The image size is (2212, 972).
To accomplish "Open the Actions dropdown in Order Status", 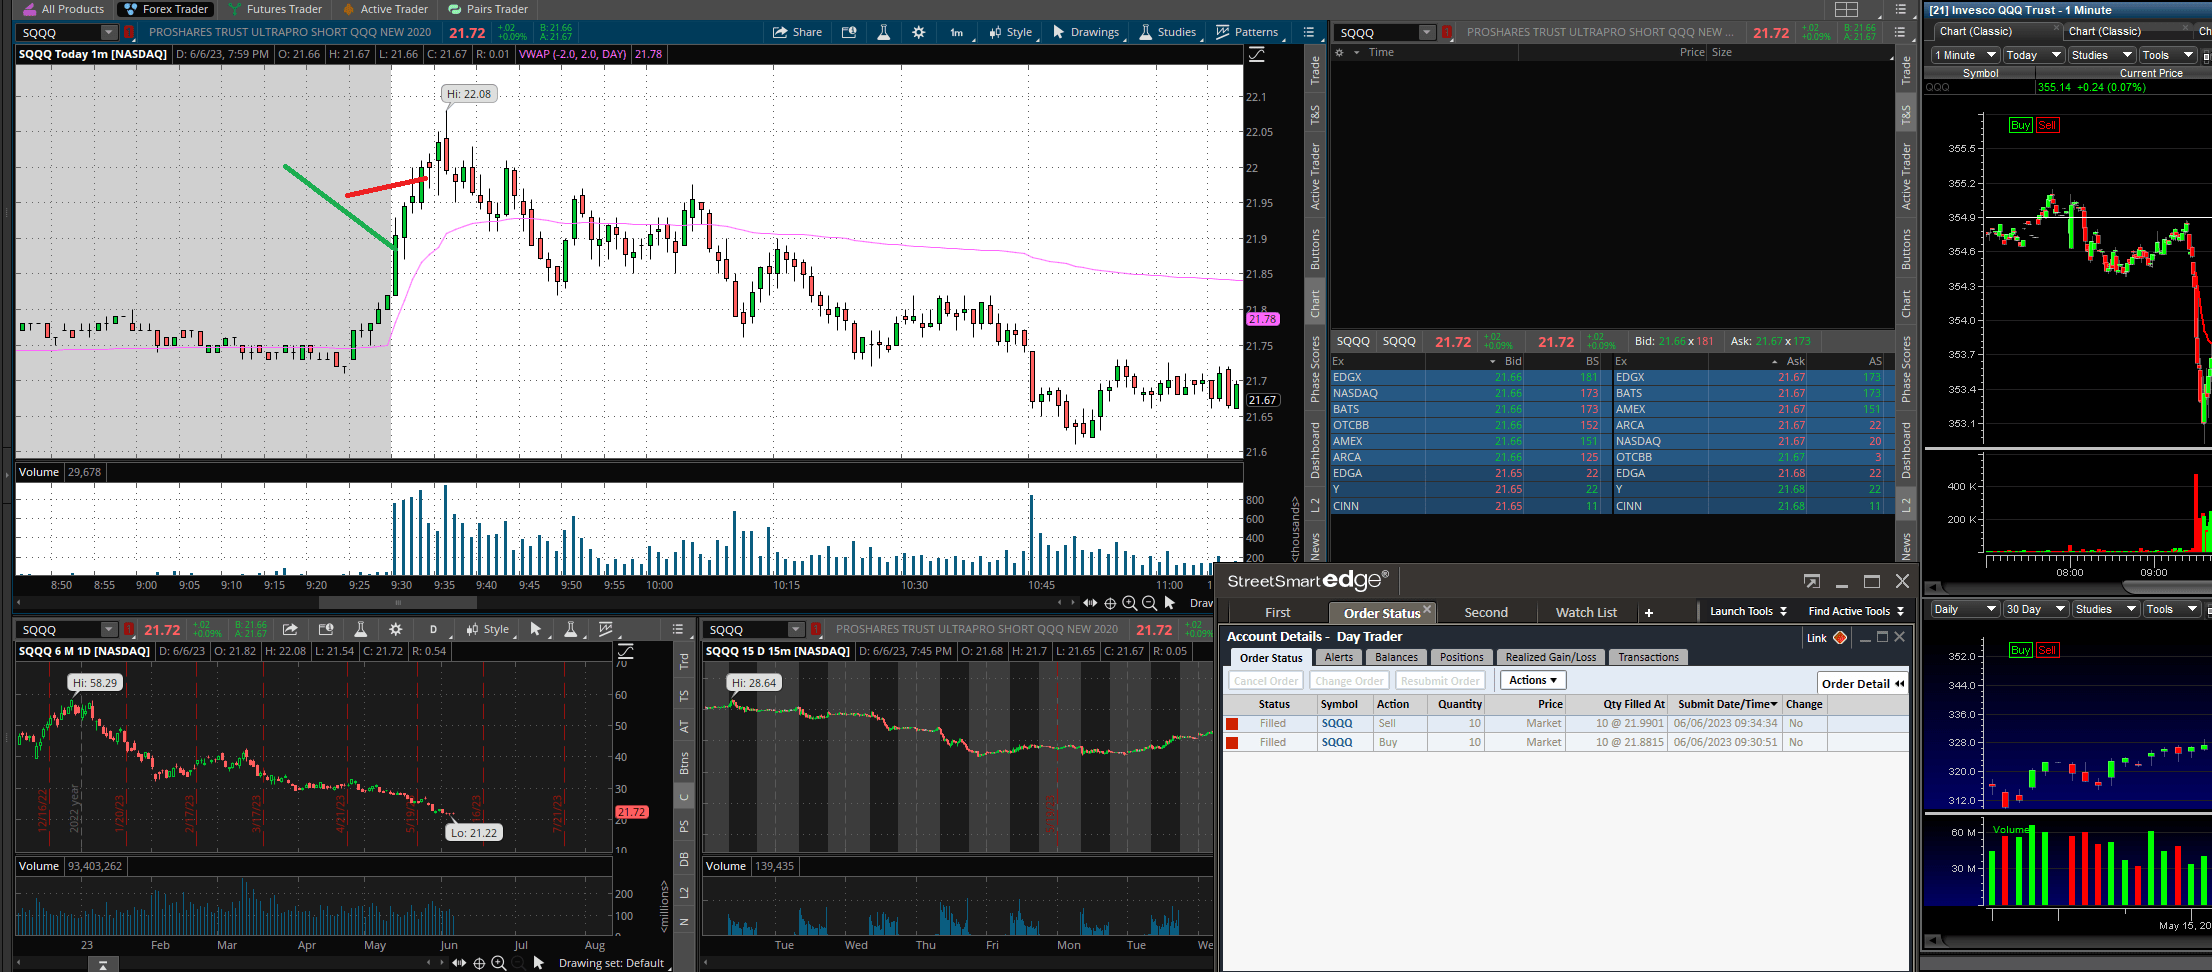I will (x=1532, y=681).
